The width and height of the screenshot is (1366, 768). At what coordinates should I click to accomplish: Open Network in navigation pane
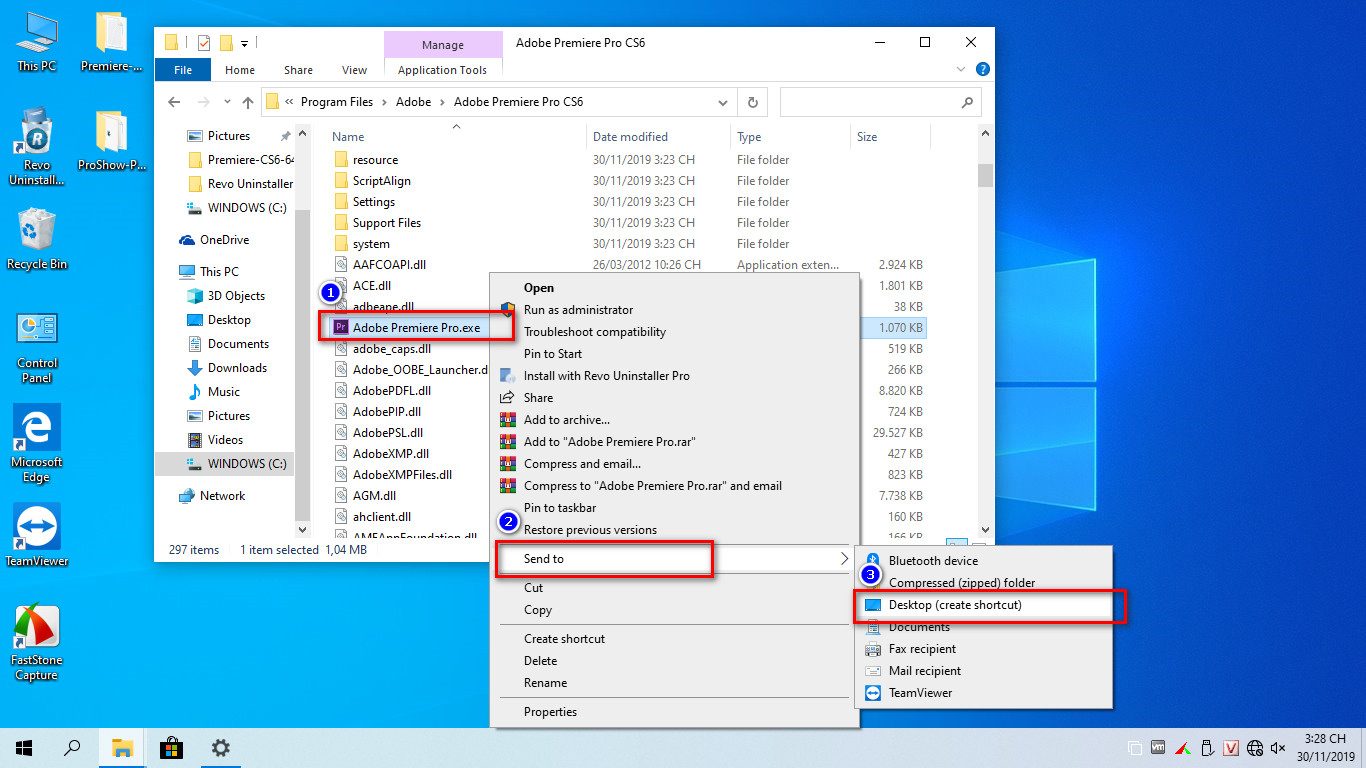point(222,496)
